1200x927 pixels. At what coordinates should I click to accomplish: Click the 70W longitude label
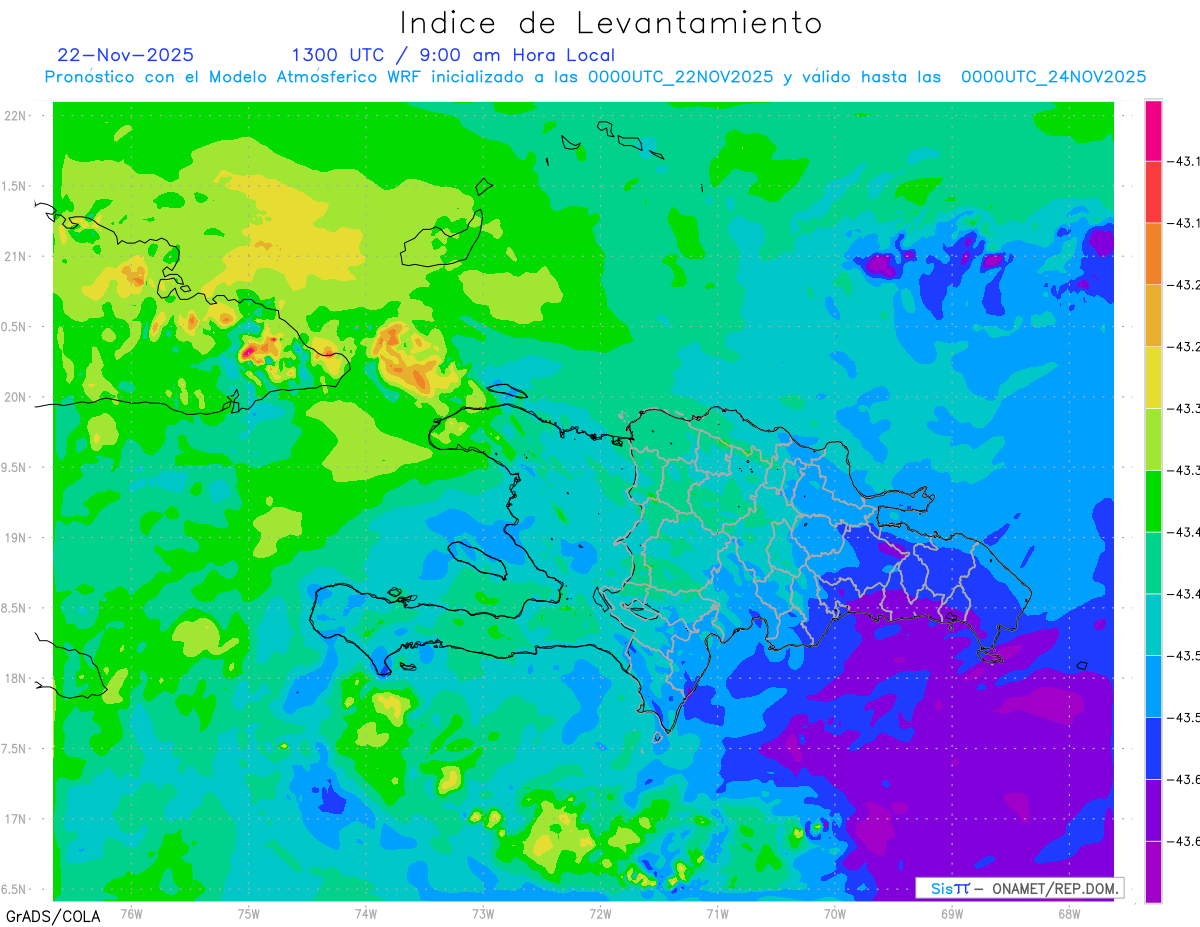(x=834, y=913)
